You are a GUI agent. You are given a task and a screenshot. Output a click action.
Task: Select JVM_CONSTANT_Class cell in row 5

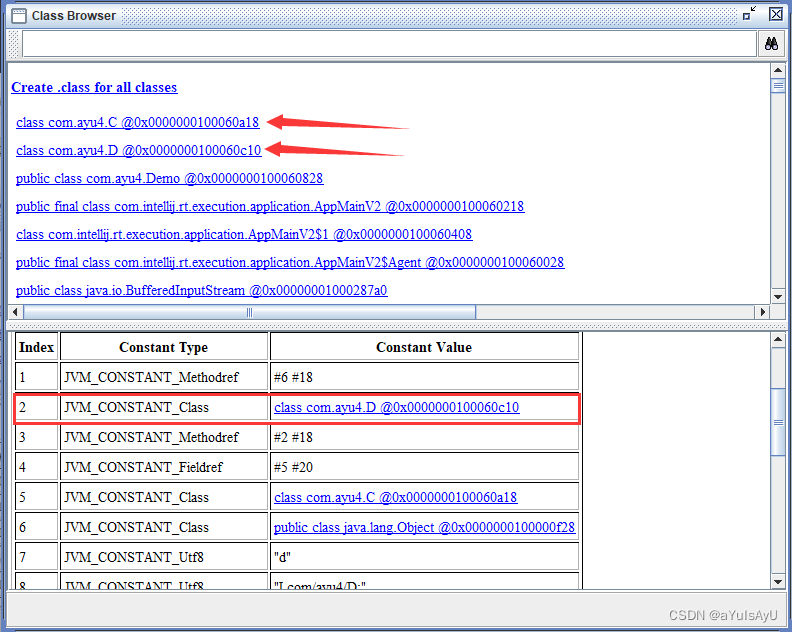[x=164, y=497]
